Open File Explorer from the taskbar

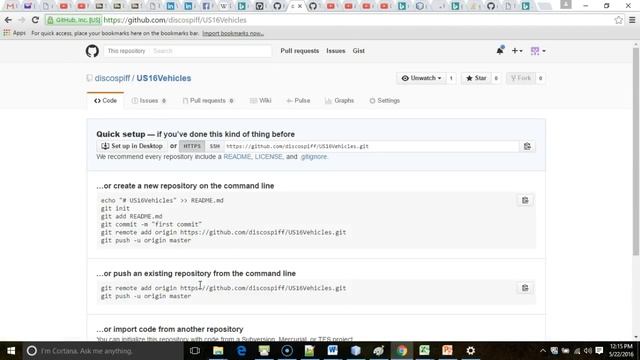click(218, 351)
